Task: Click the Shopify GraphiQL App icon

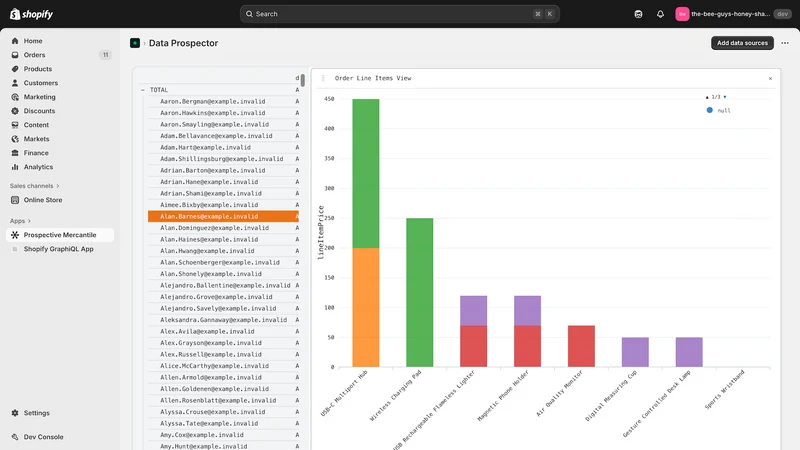Action: (15, 249)
